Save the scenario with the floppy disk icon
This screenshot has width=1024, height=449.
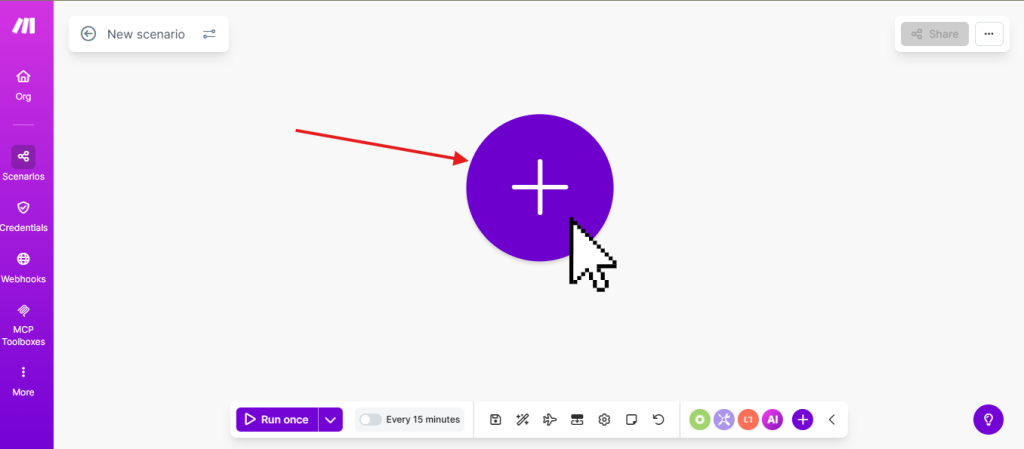pyautogui.click(x=495, y=420)
